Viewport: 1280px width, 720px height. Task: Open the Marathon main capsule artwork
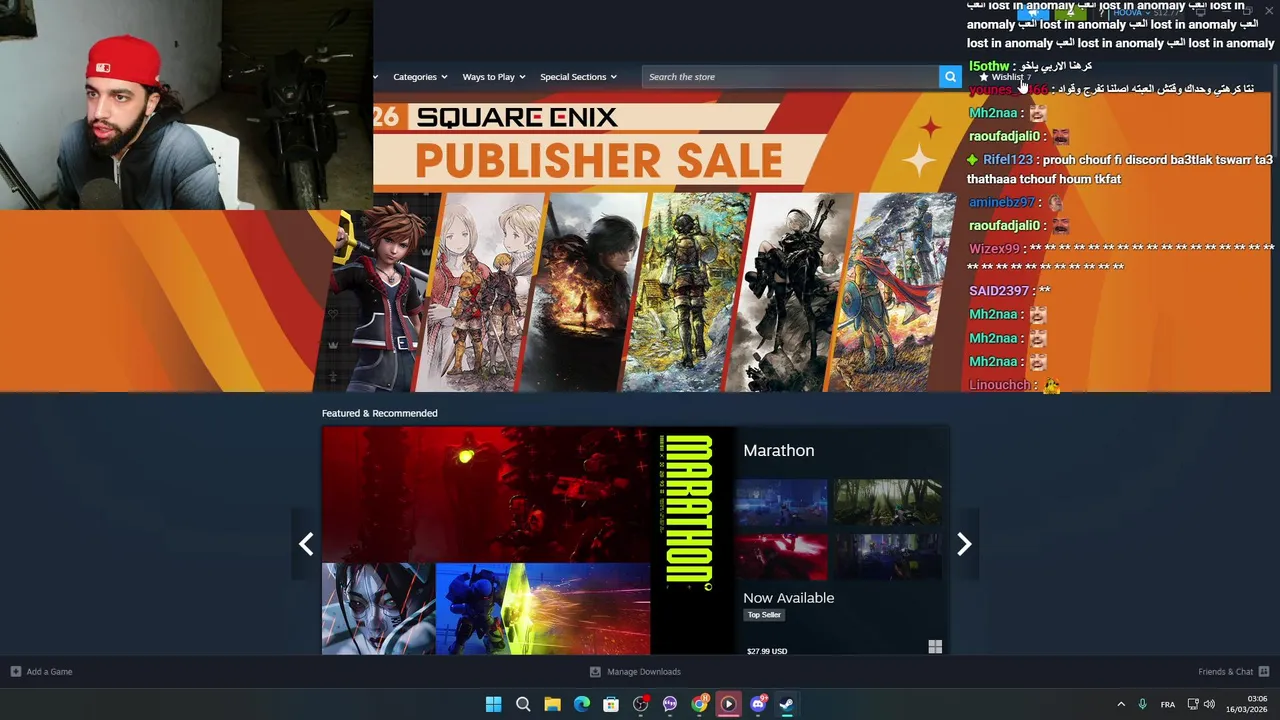point(528,541)
